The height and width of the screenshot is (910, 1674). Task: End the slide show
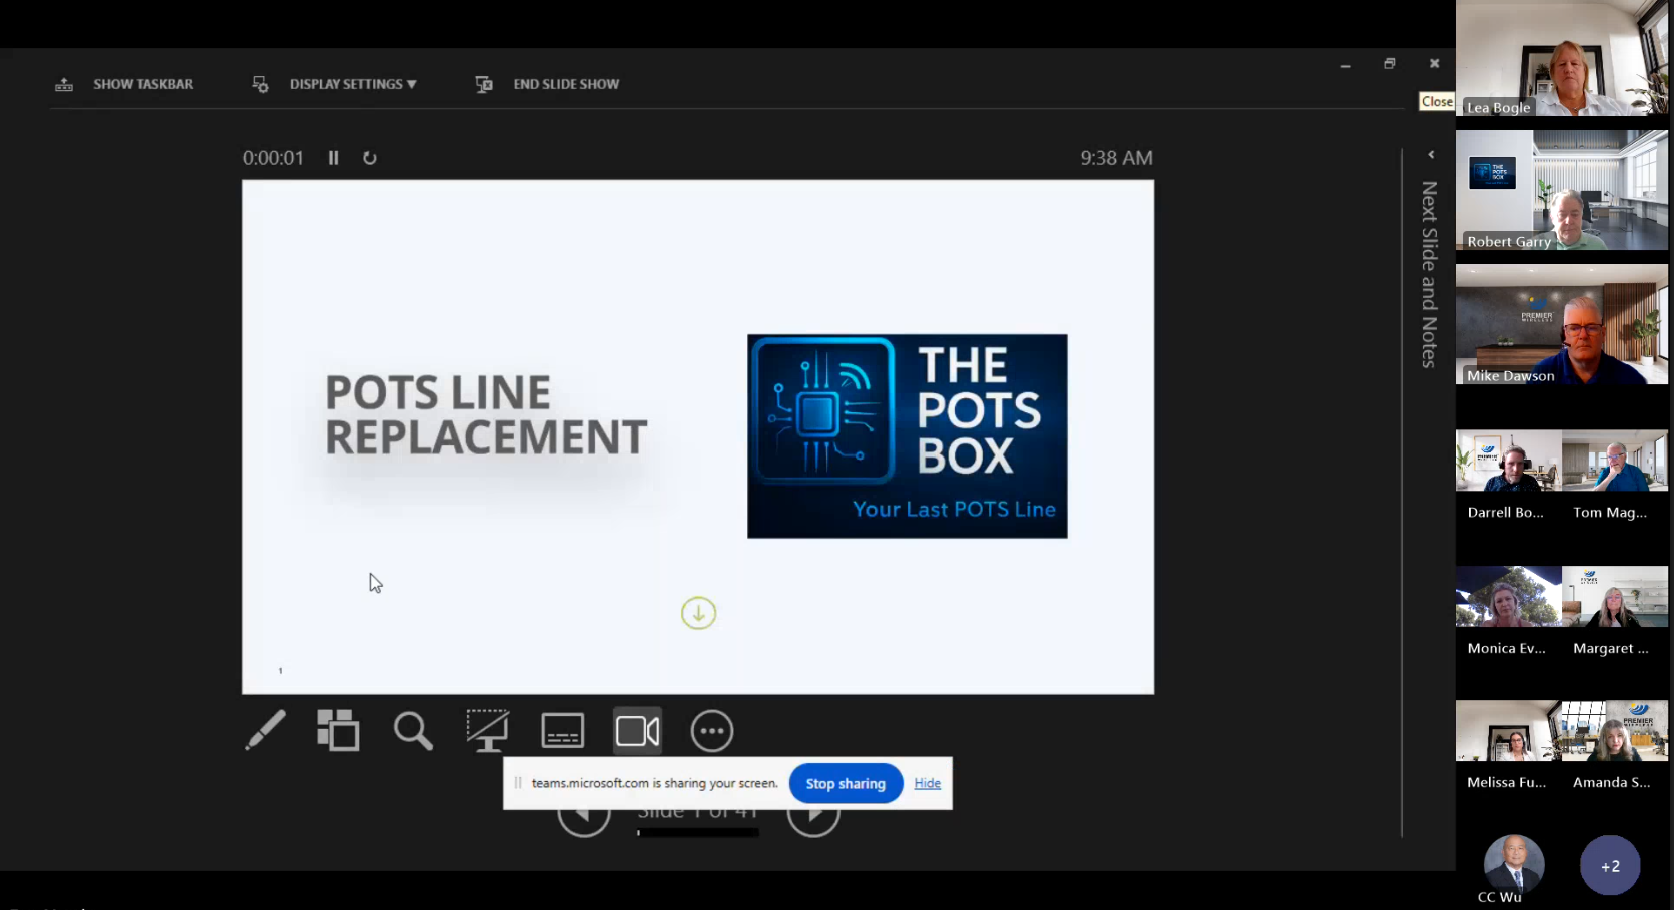[548, 84]
